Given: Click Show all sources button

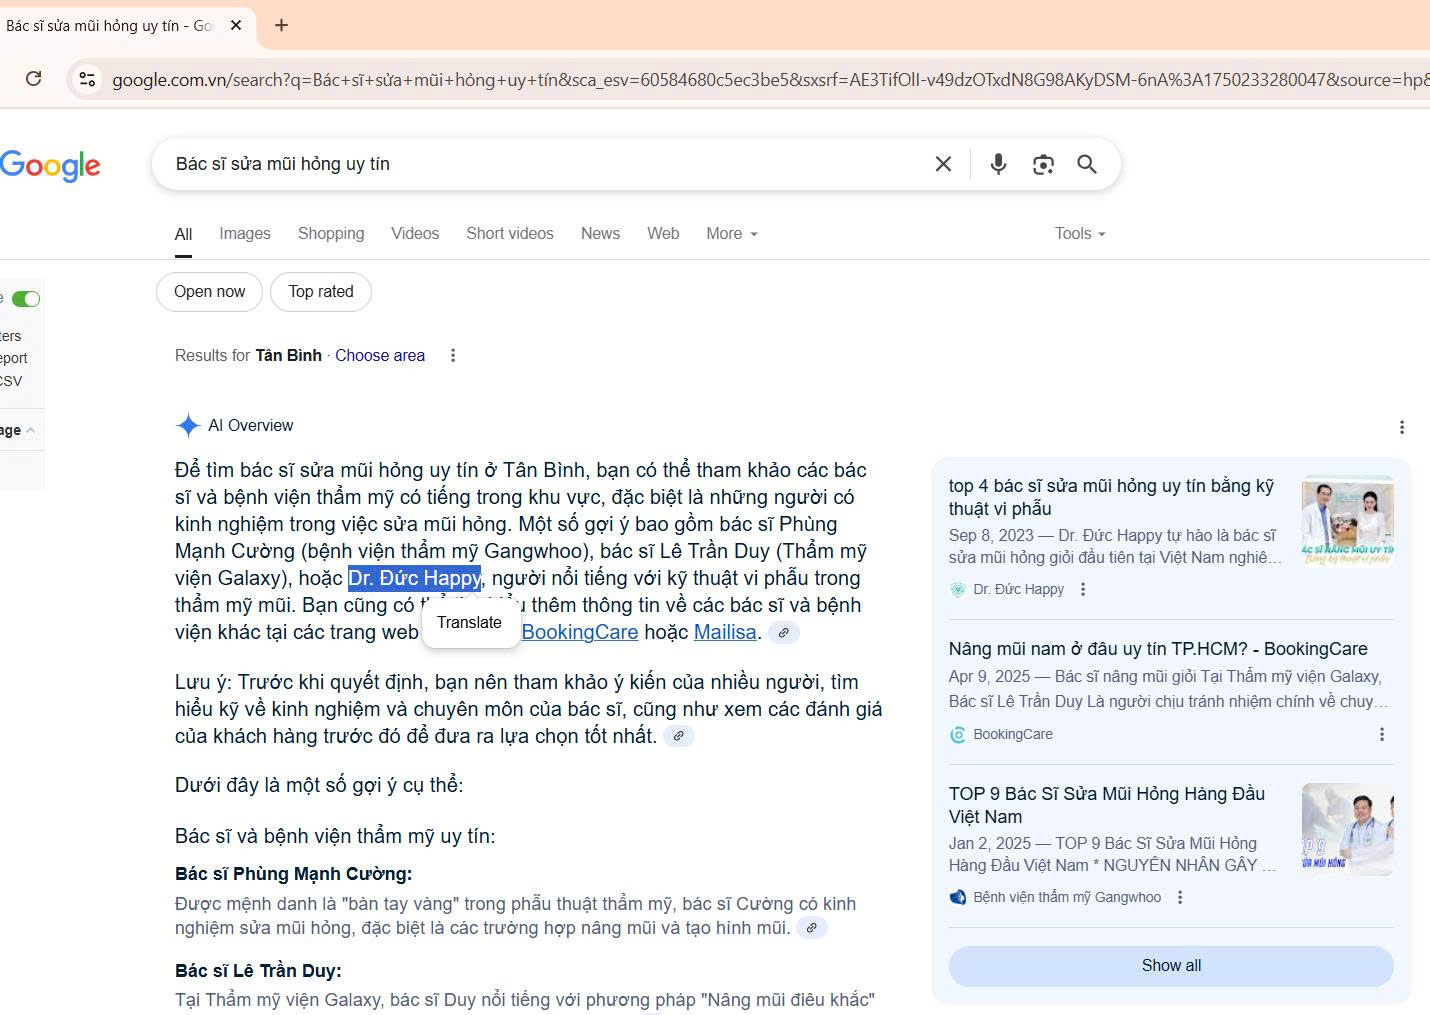Looking at the screenshot, I should (1171, 966).
